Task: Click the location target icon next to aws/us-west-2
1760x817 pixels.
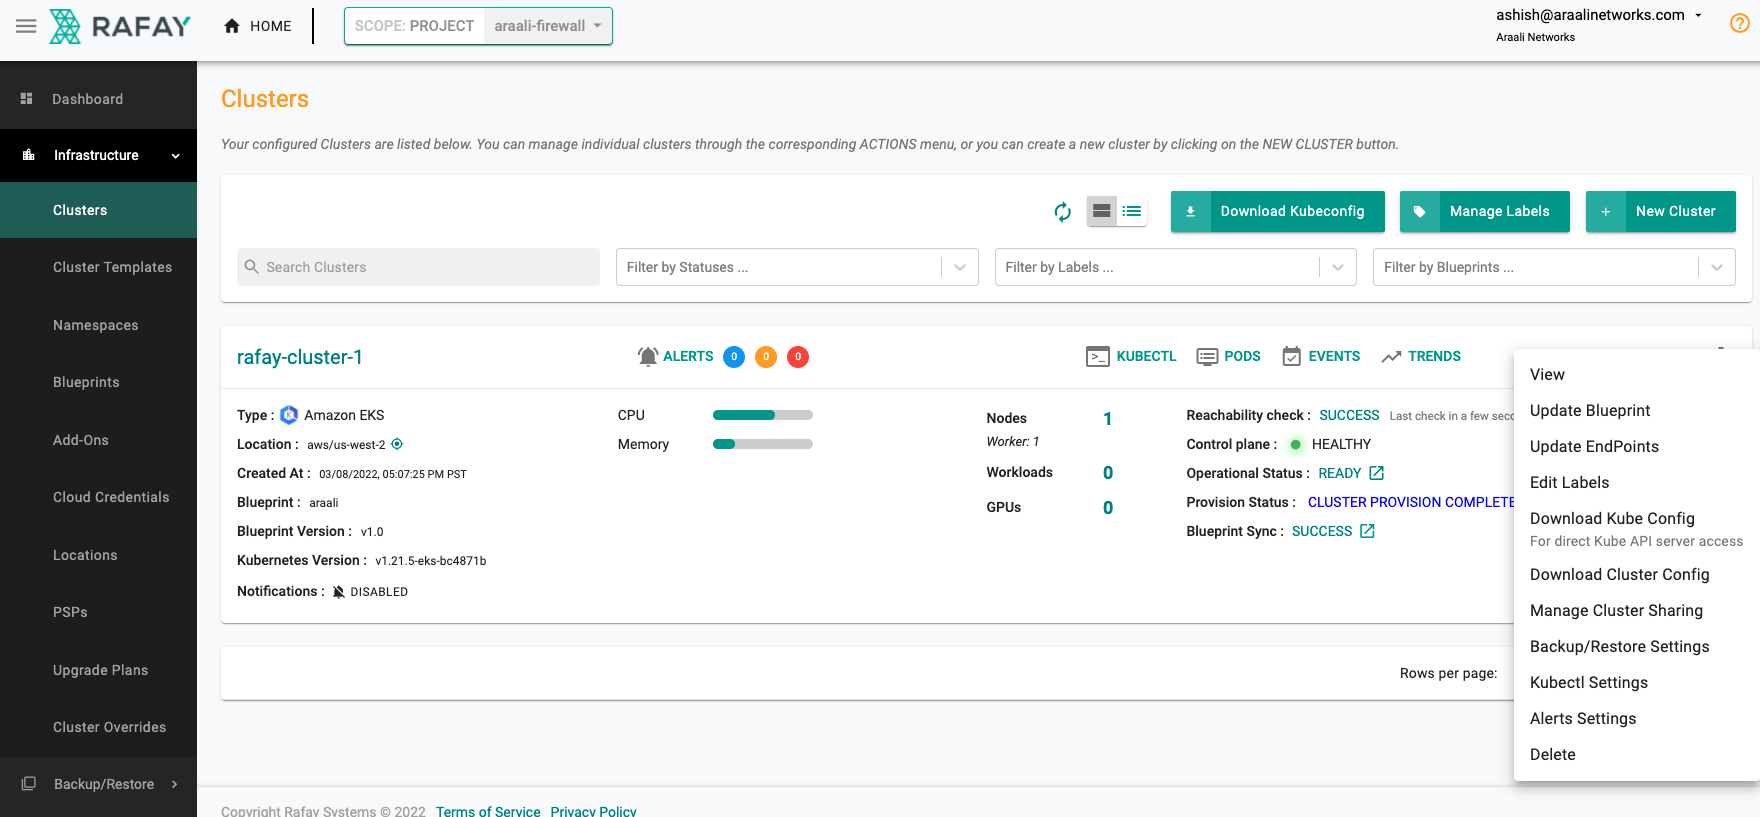Action: (x=397, y=444)
